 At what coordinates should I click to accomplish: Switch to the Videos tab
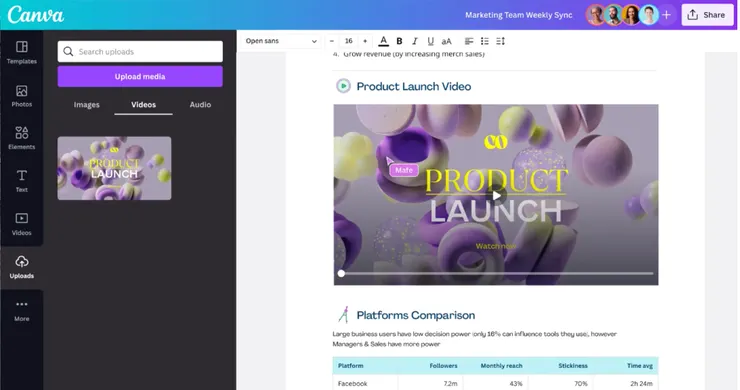coord(143,105)
